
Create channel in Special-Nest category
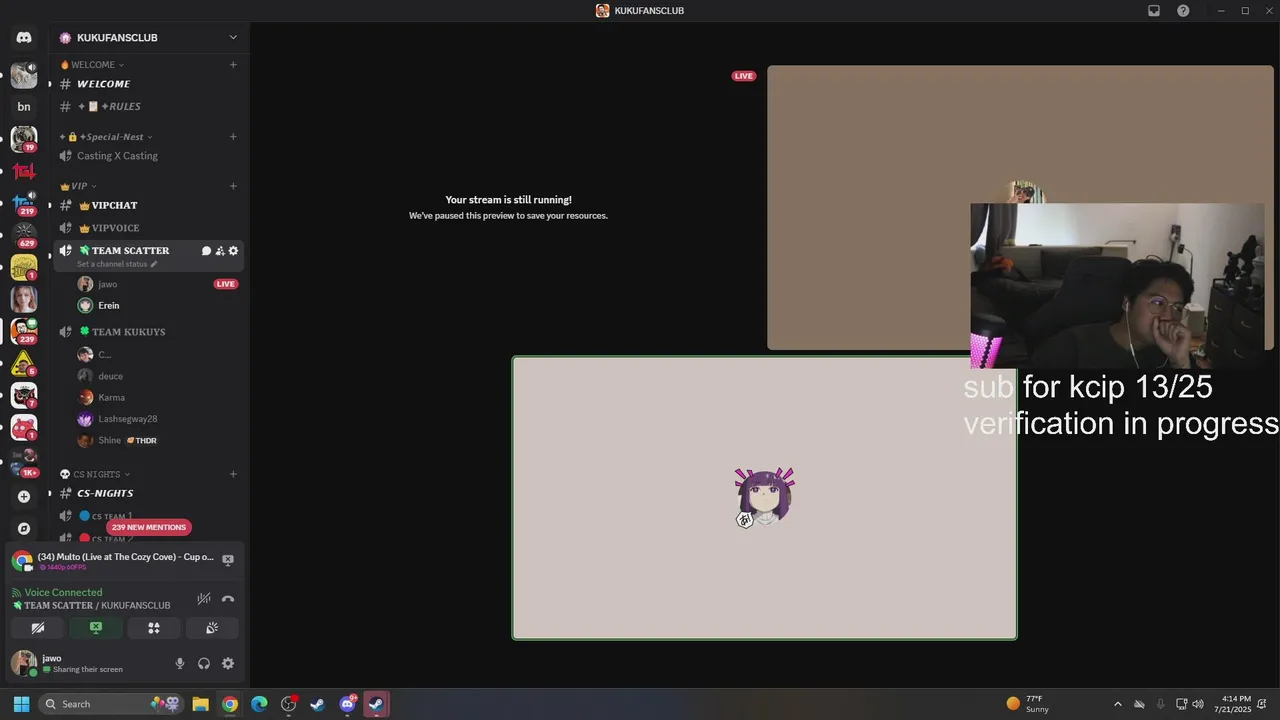[x=233, y=137]
